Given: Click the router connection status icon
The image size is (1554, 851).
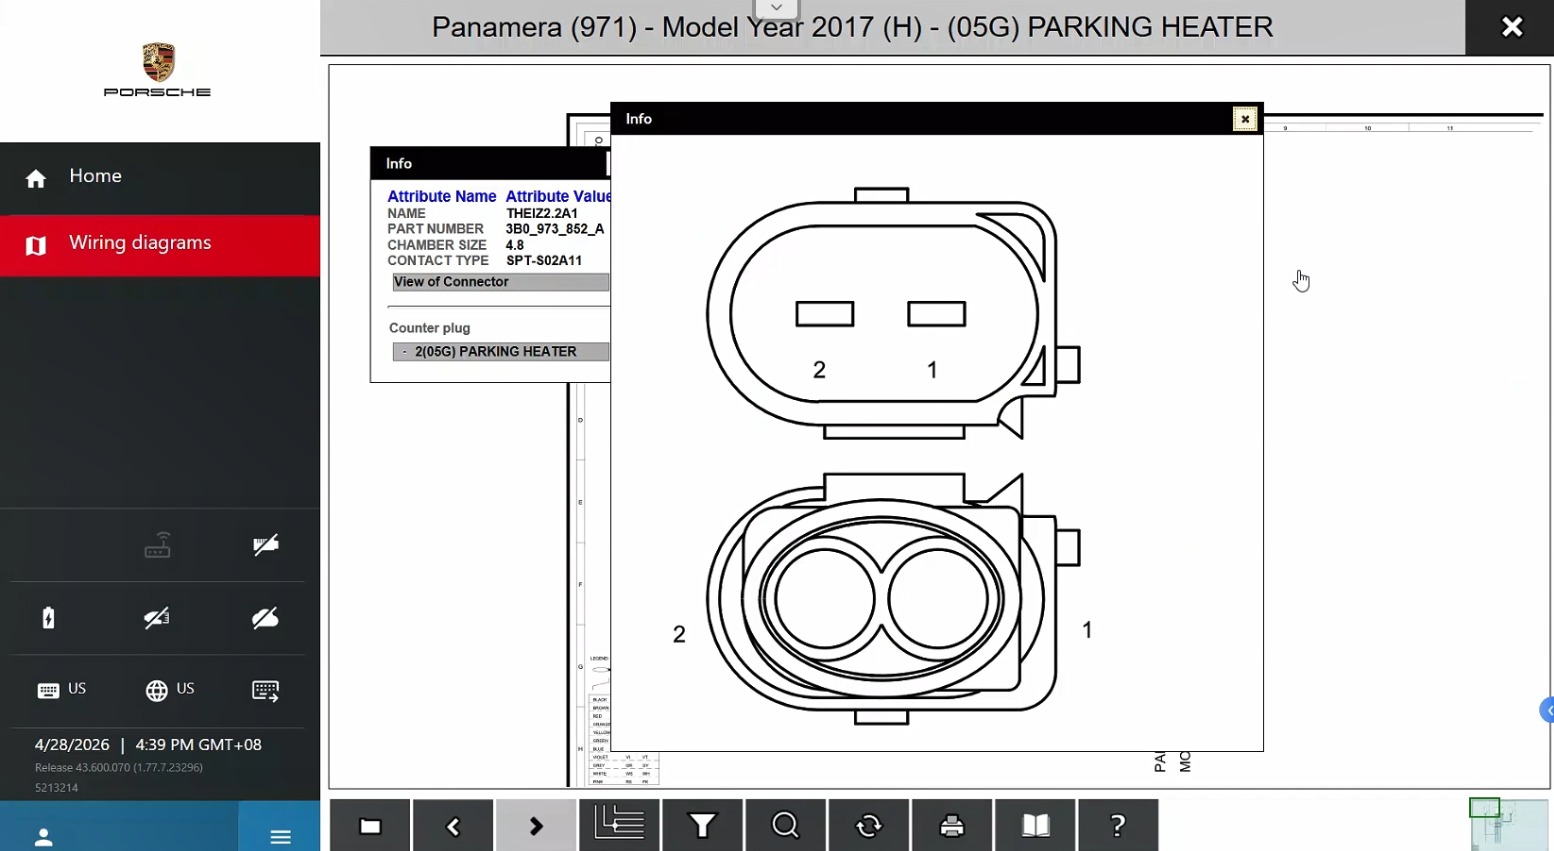Looking at the screenshot, I should coord(158,545).
